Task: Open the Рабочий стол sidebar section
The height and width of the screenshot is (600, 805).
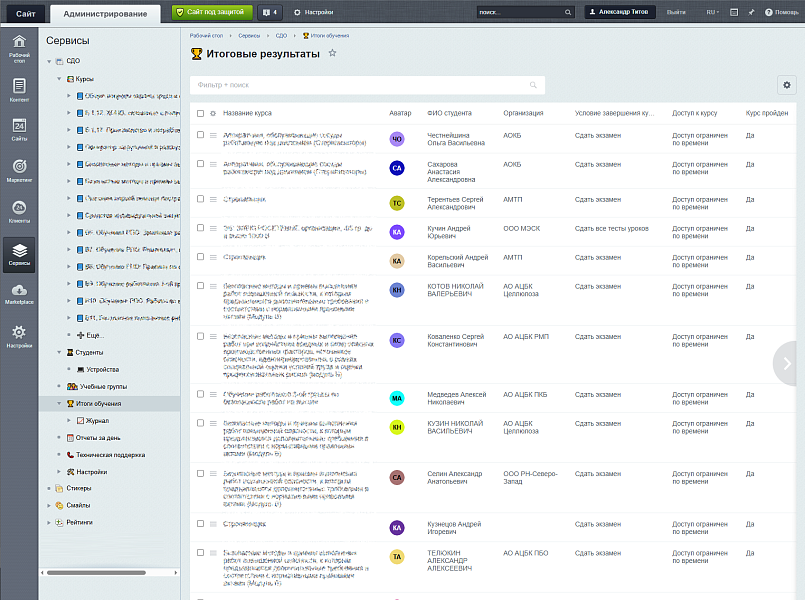Action: point(19,47)
